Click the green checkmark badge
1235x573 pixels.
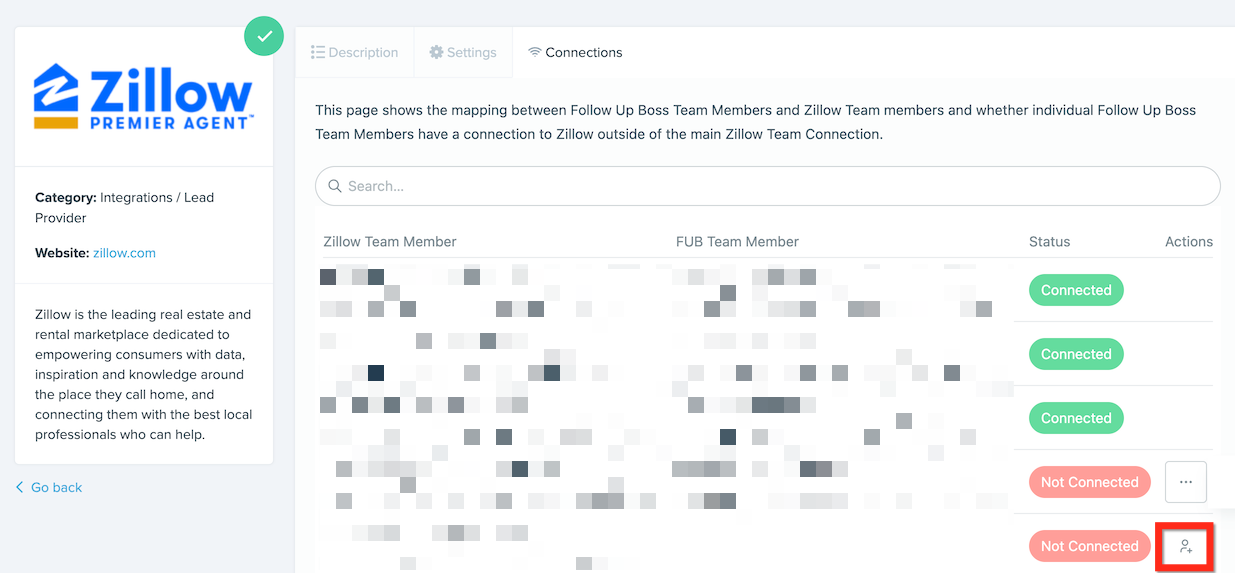click(x=264, y=36)
